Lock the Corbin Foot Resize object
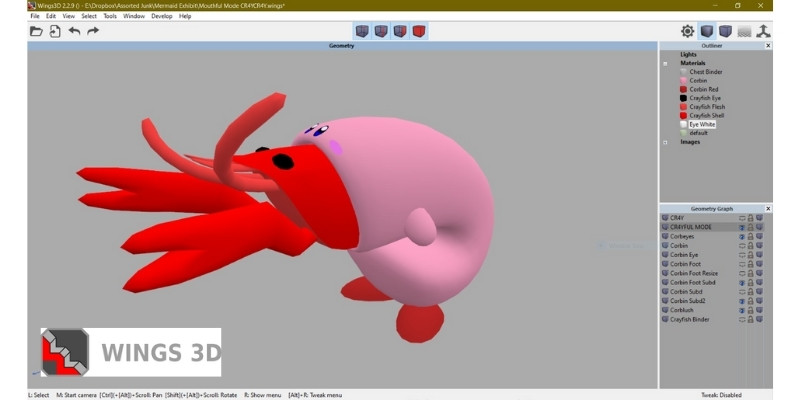Screen dimensions: 800x400 point(751,273)
